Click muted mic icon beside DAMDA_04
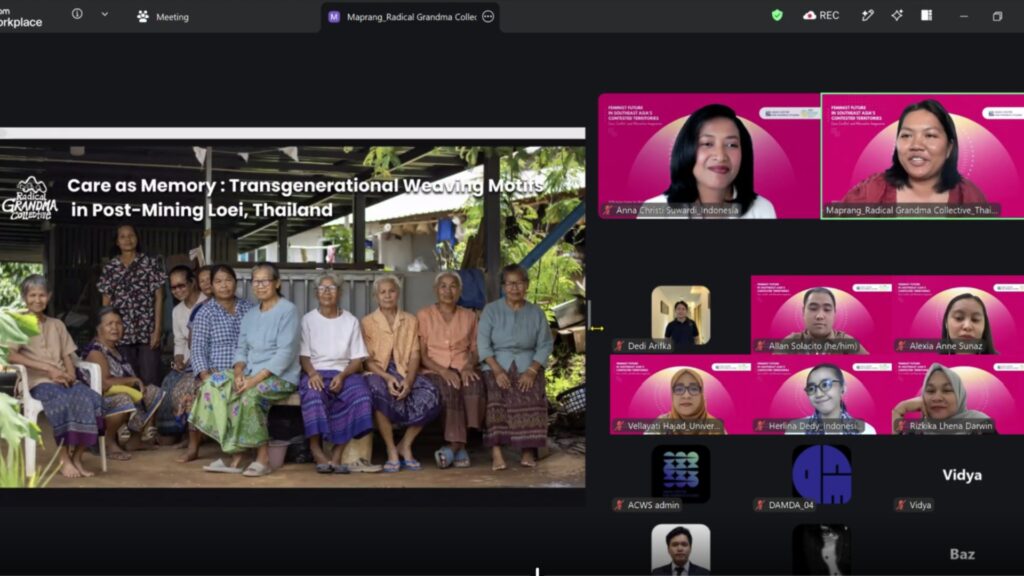 tap(760, 505)
